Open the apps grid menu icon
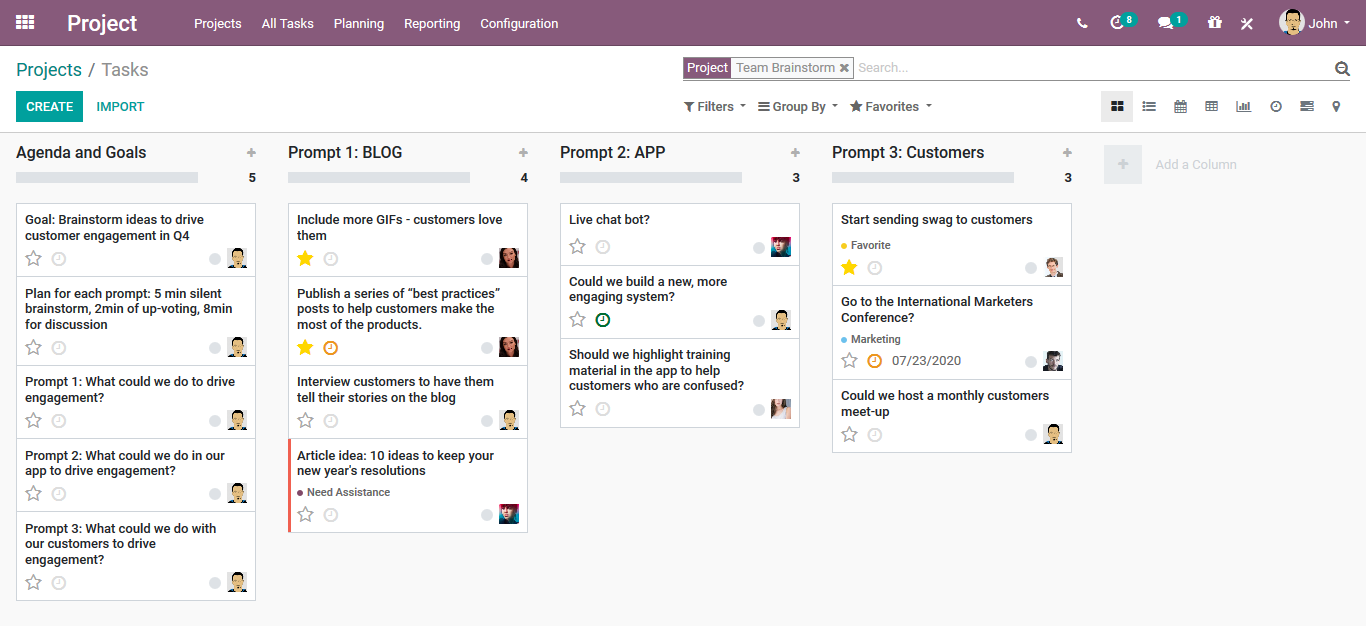The height and width of the screenshot is (626, 1366). (25, 22)
